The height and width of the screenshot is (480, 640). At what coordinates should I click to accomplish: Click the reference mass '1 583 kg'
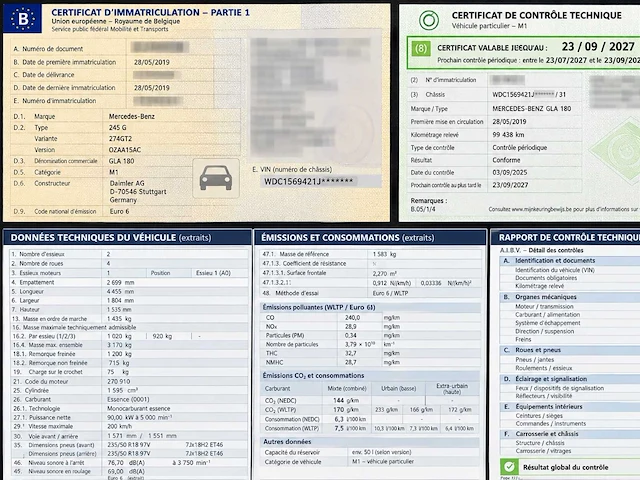click(x=384, y=254)
